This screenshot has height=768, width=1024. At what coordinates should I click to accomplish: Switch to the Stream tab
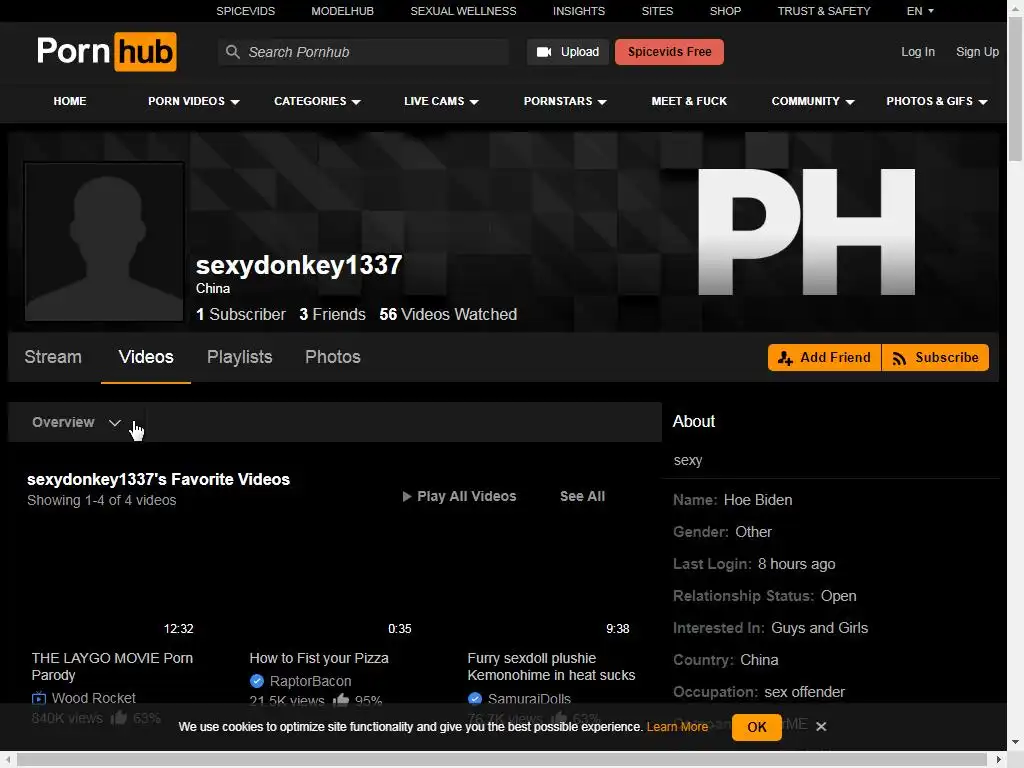[x=53, y=357]
